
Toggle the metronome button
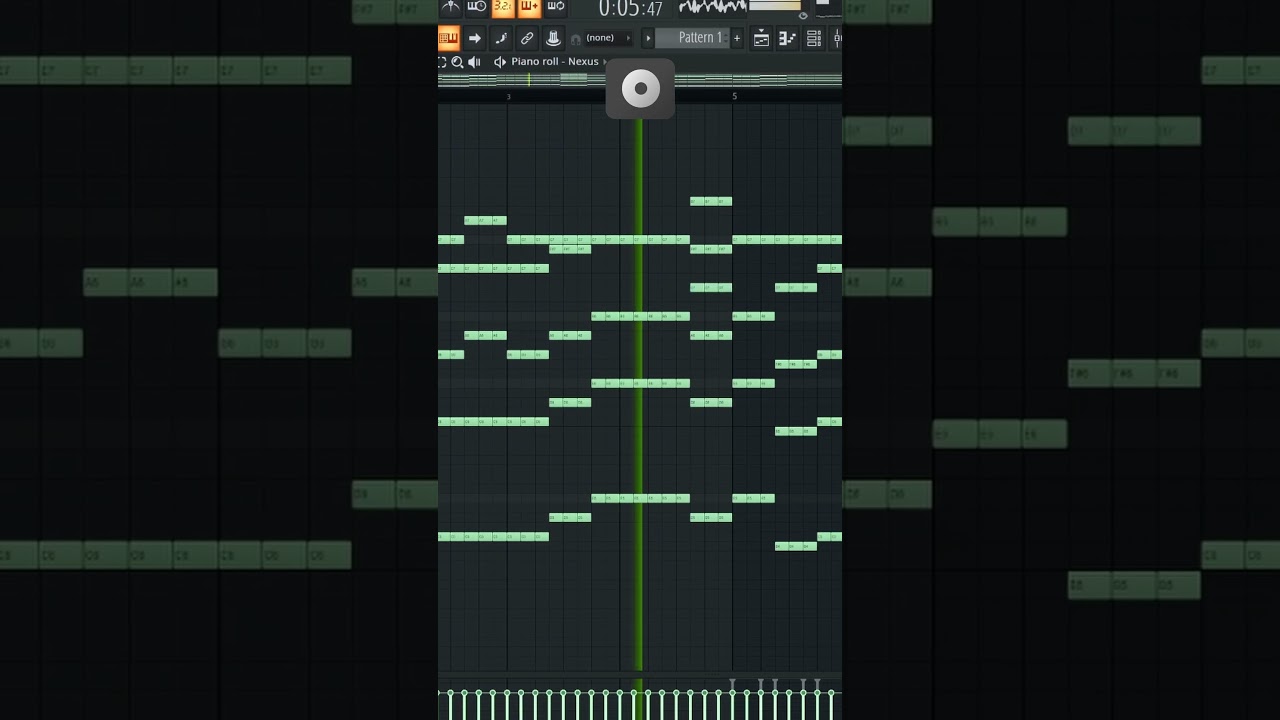coord(451,7)
